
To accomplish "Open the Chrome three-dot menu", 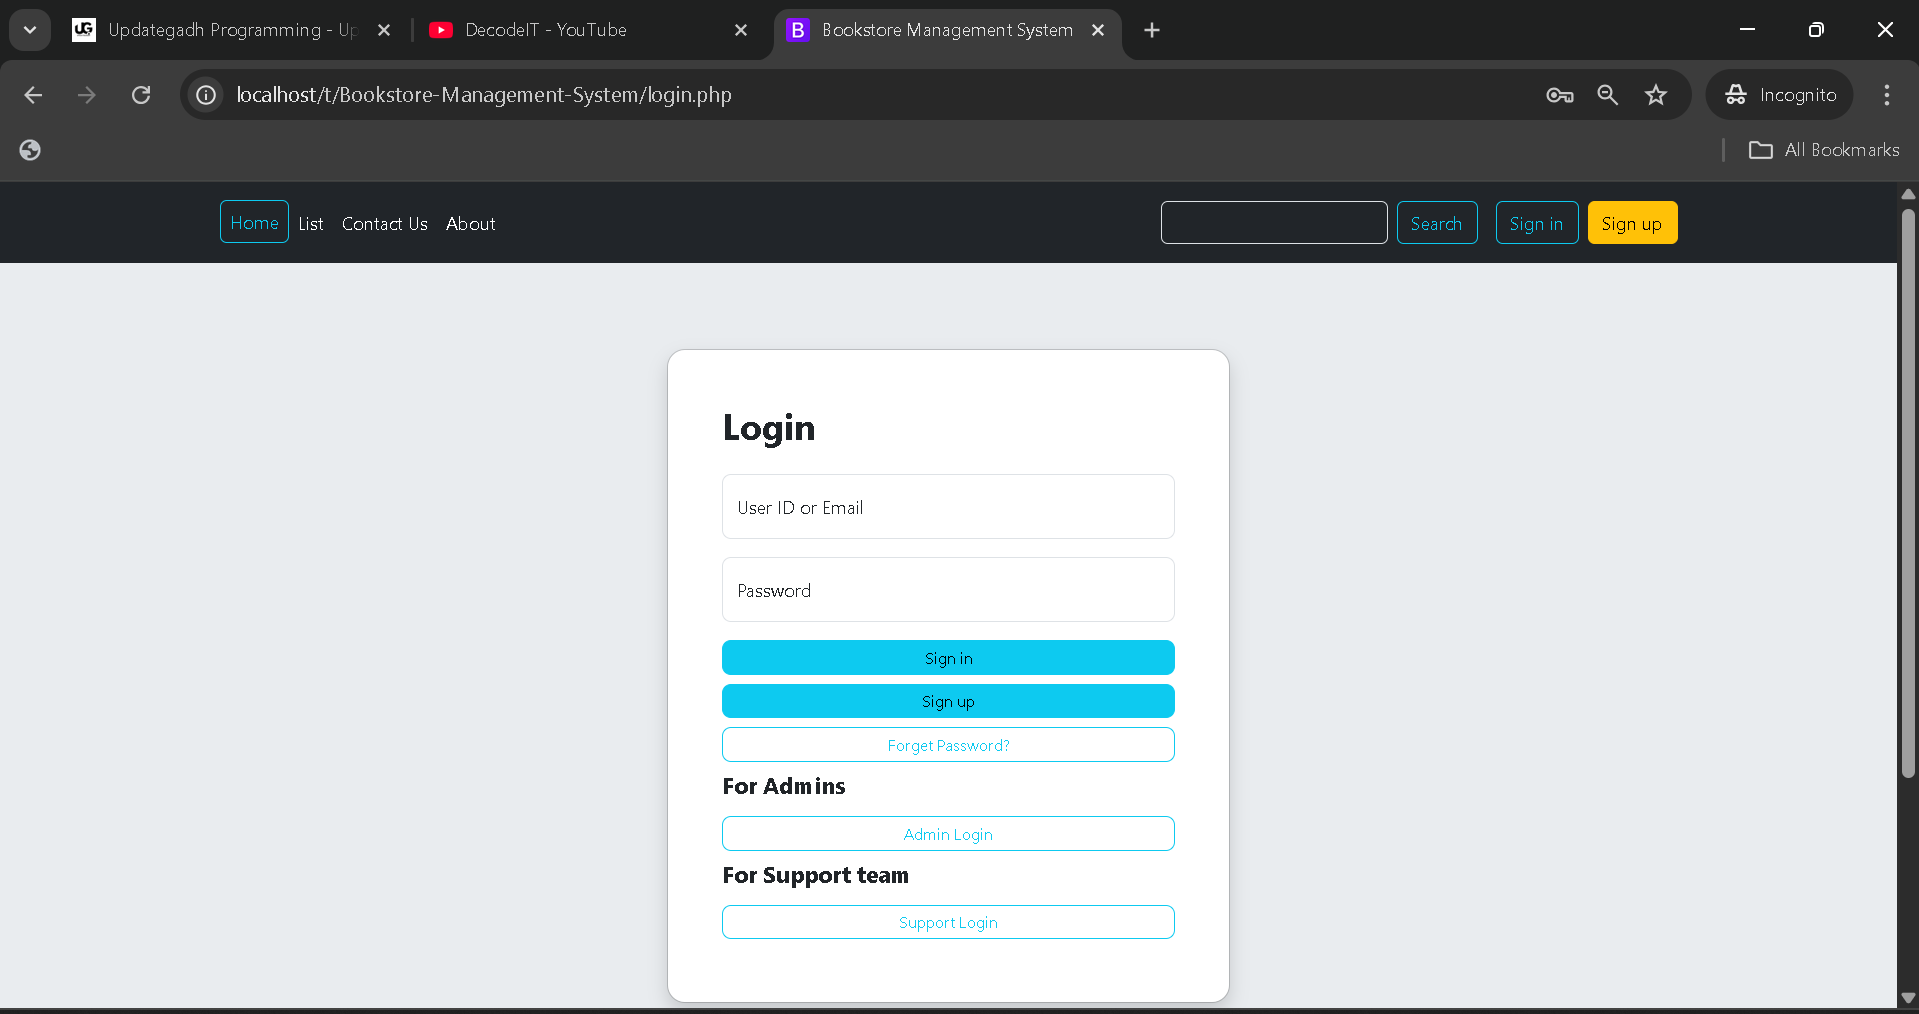I will point(1886,95).
